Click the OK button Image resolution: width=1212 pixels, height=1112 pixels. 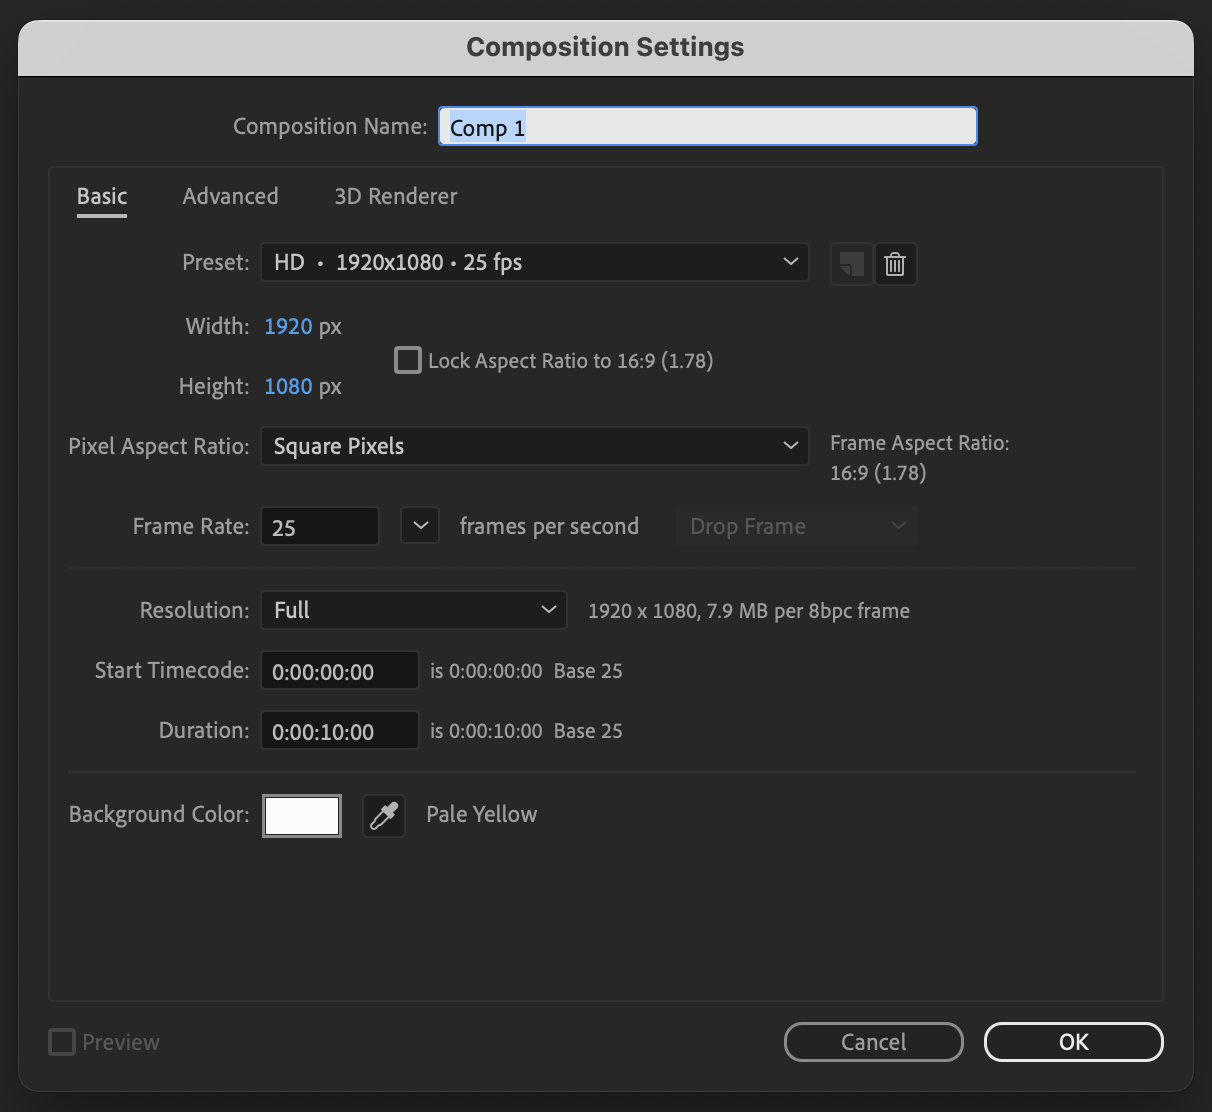[1073, 1041]
